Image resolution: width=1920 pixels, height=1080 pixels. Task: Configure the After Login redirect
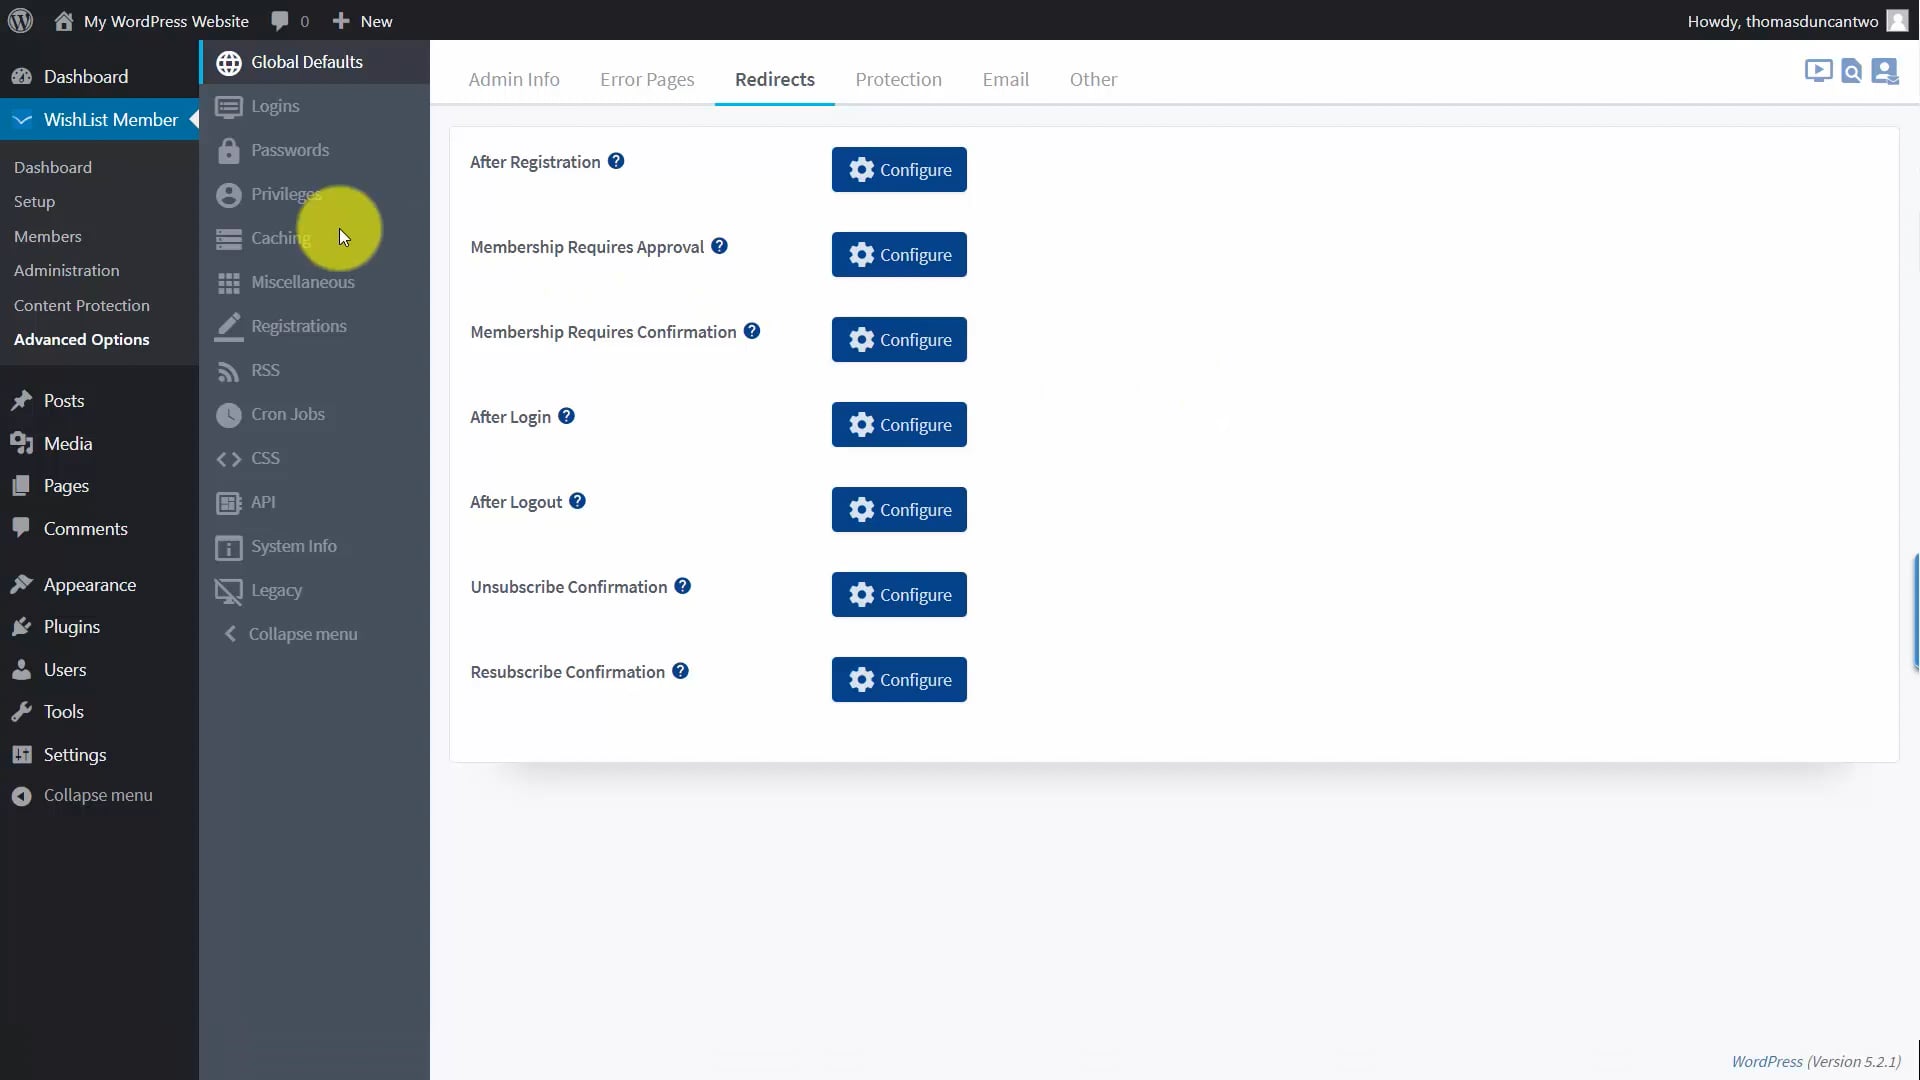[899, 424]
